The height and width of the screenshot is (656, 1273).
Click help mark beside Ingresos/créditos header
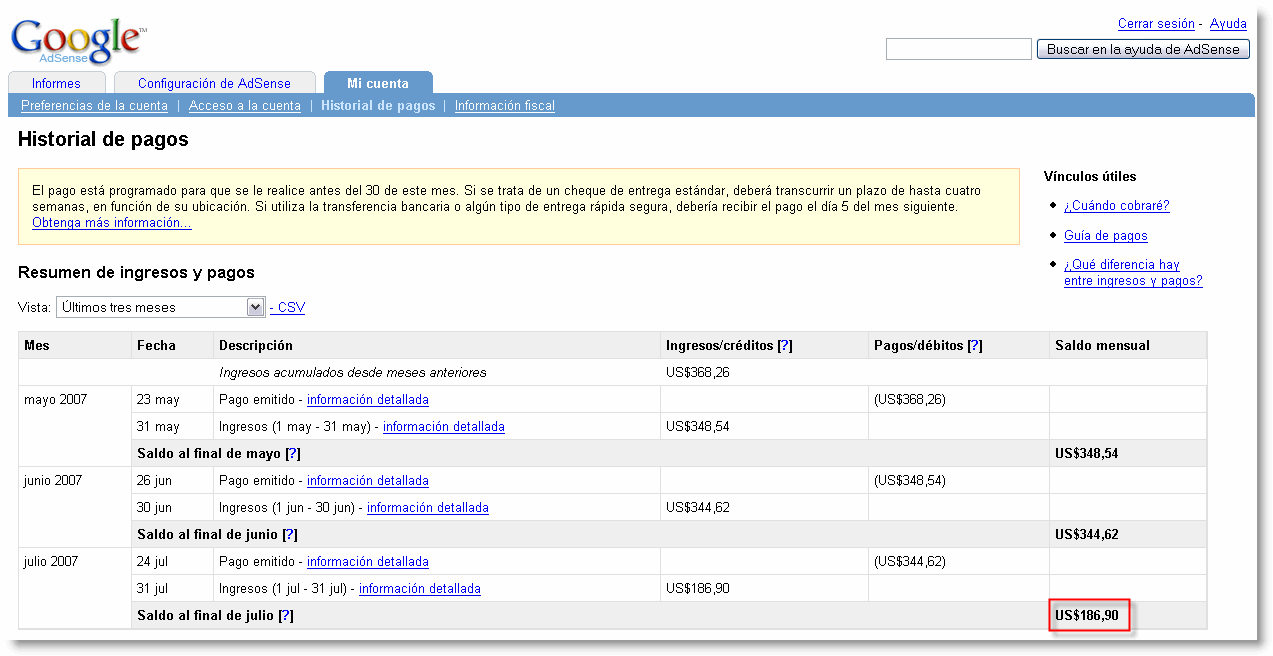tap(785, 346)
